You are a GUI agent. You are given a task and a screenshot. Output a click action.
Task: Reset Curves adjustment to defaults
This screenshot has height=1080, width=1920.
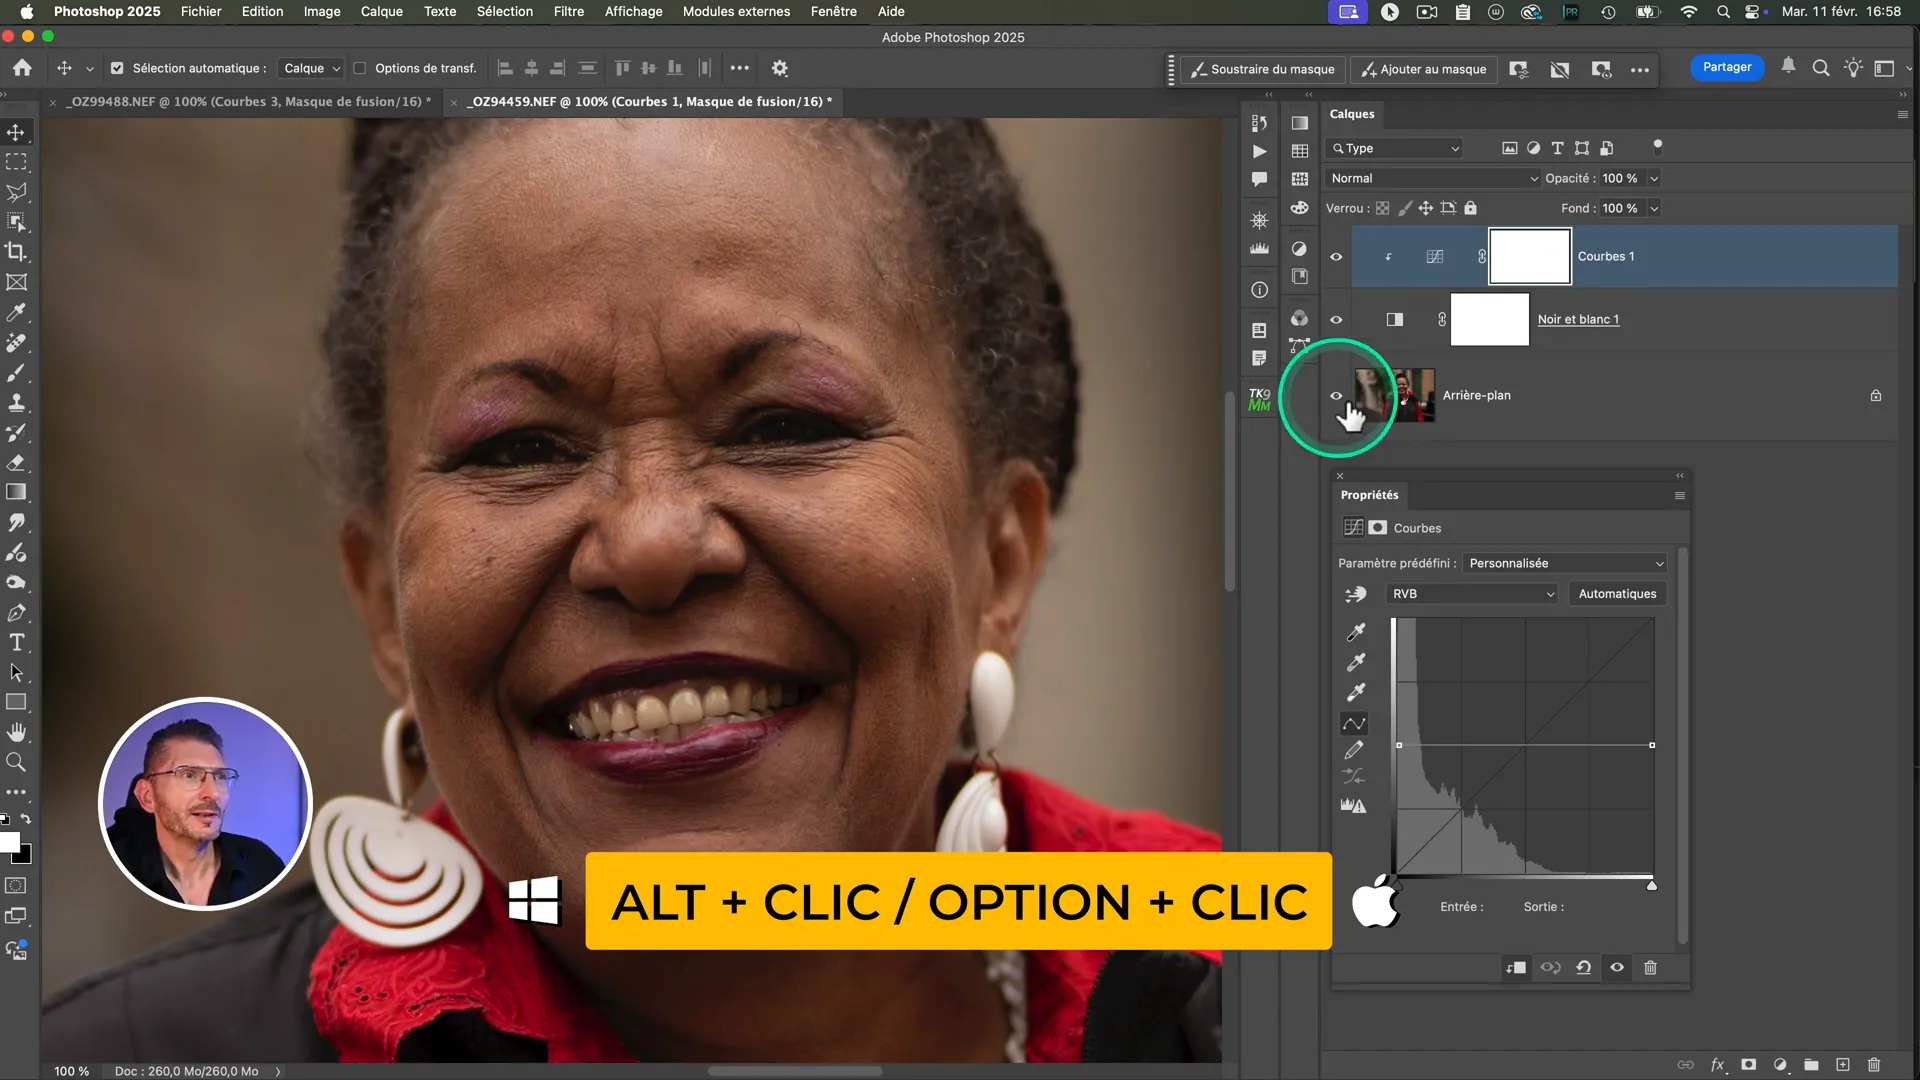click(x=1583, y=968)
